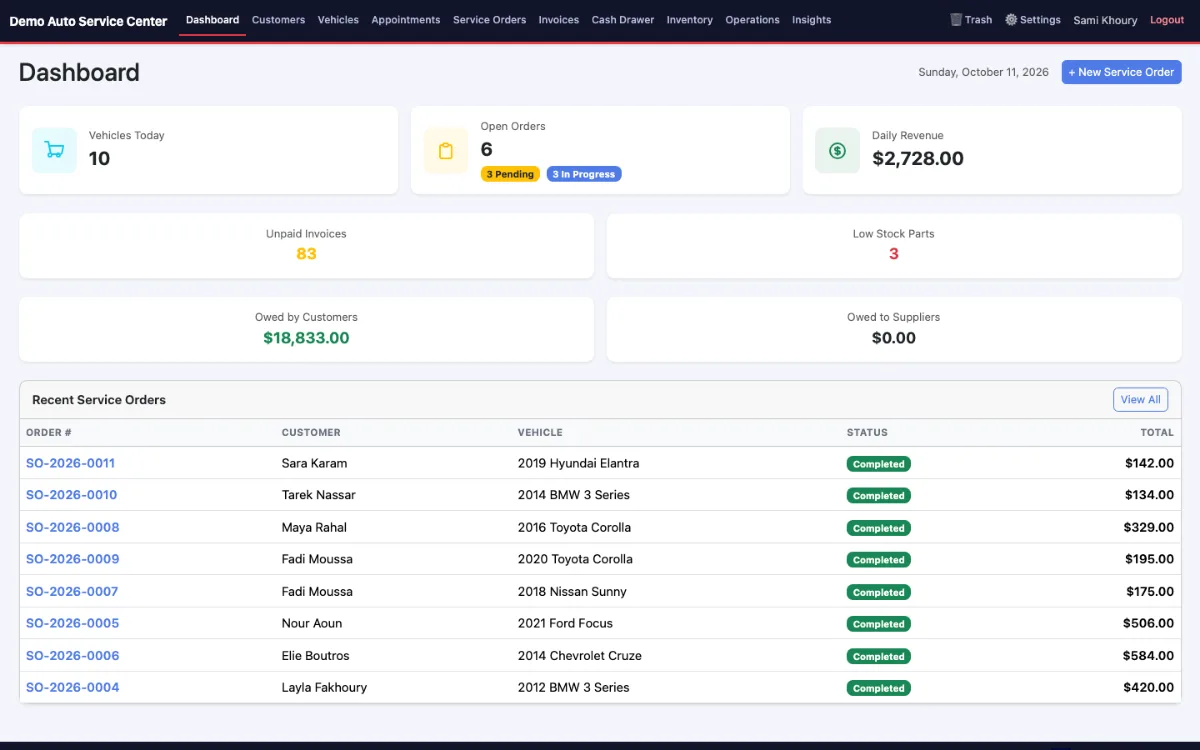Click the Daily Revenue dollar icon
This screenshot has width=1200, height=750.
[837, 150]
